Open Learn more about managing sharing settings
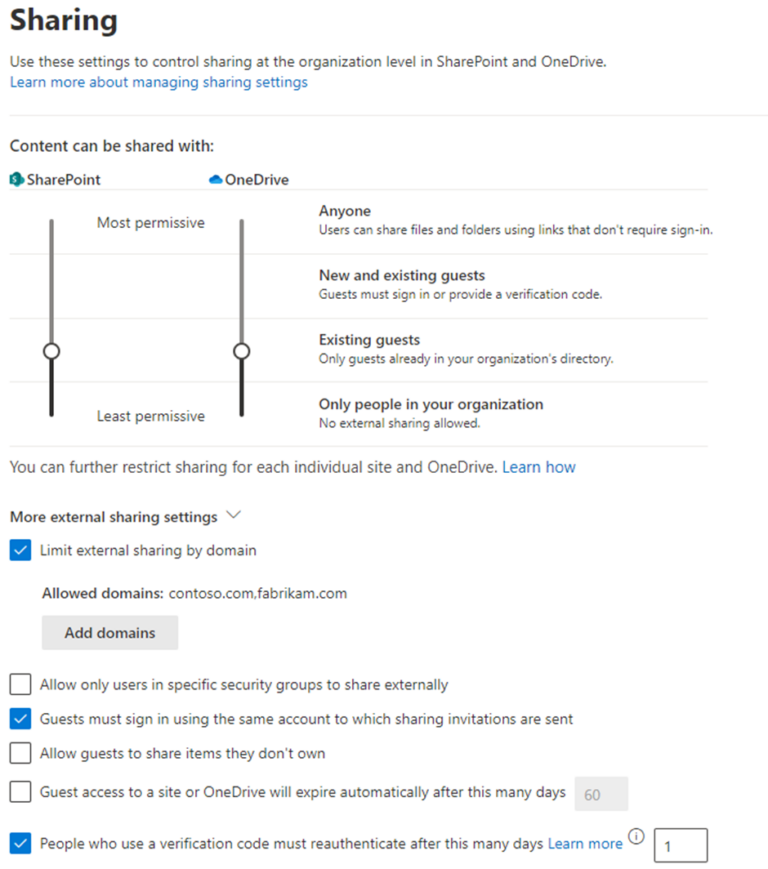 (159, 82)
